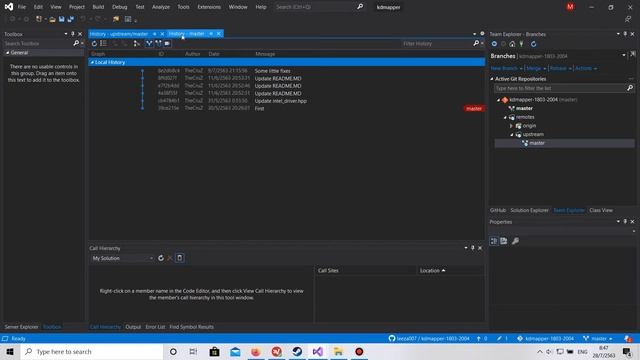Open the Debug menu
640x360 pixels.
[120, 7]
